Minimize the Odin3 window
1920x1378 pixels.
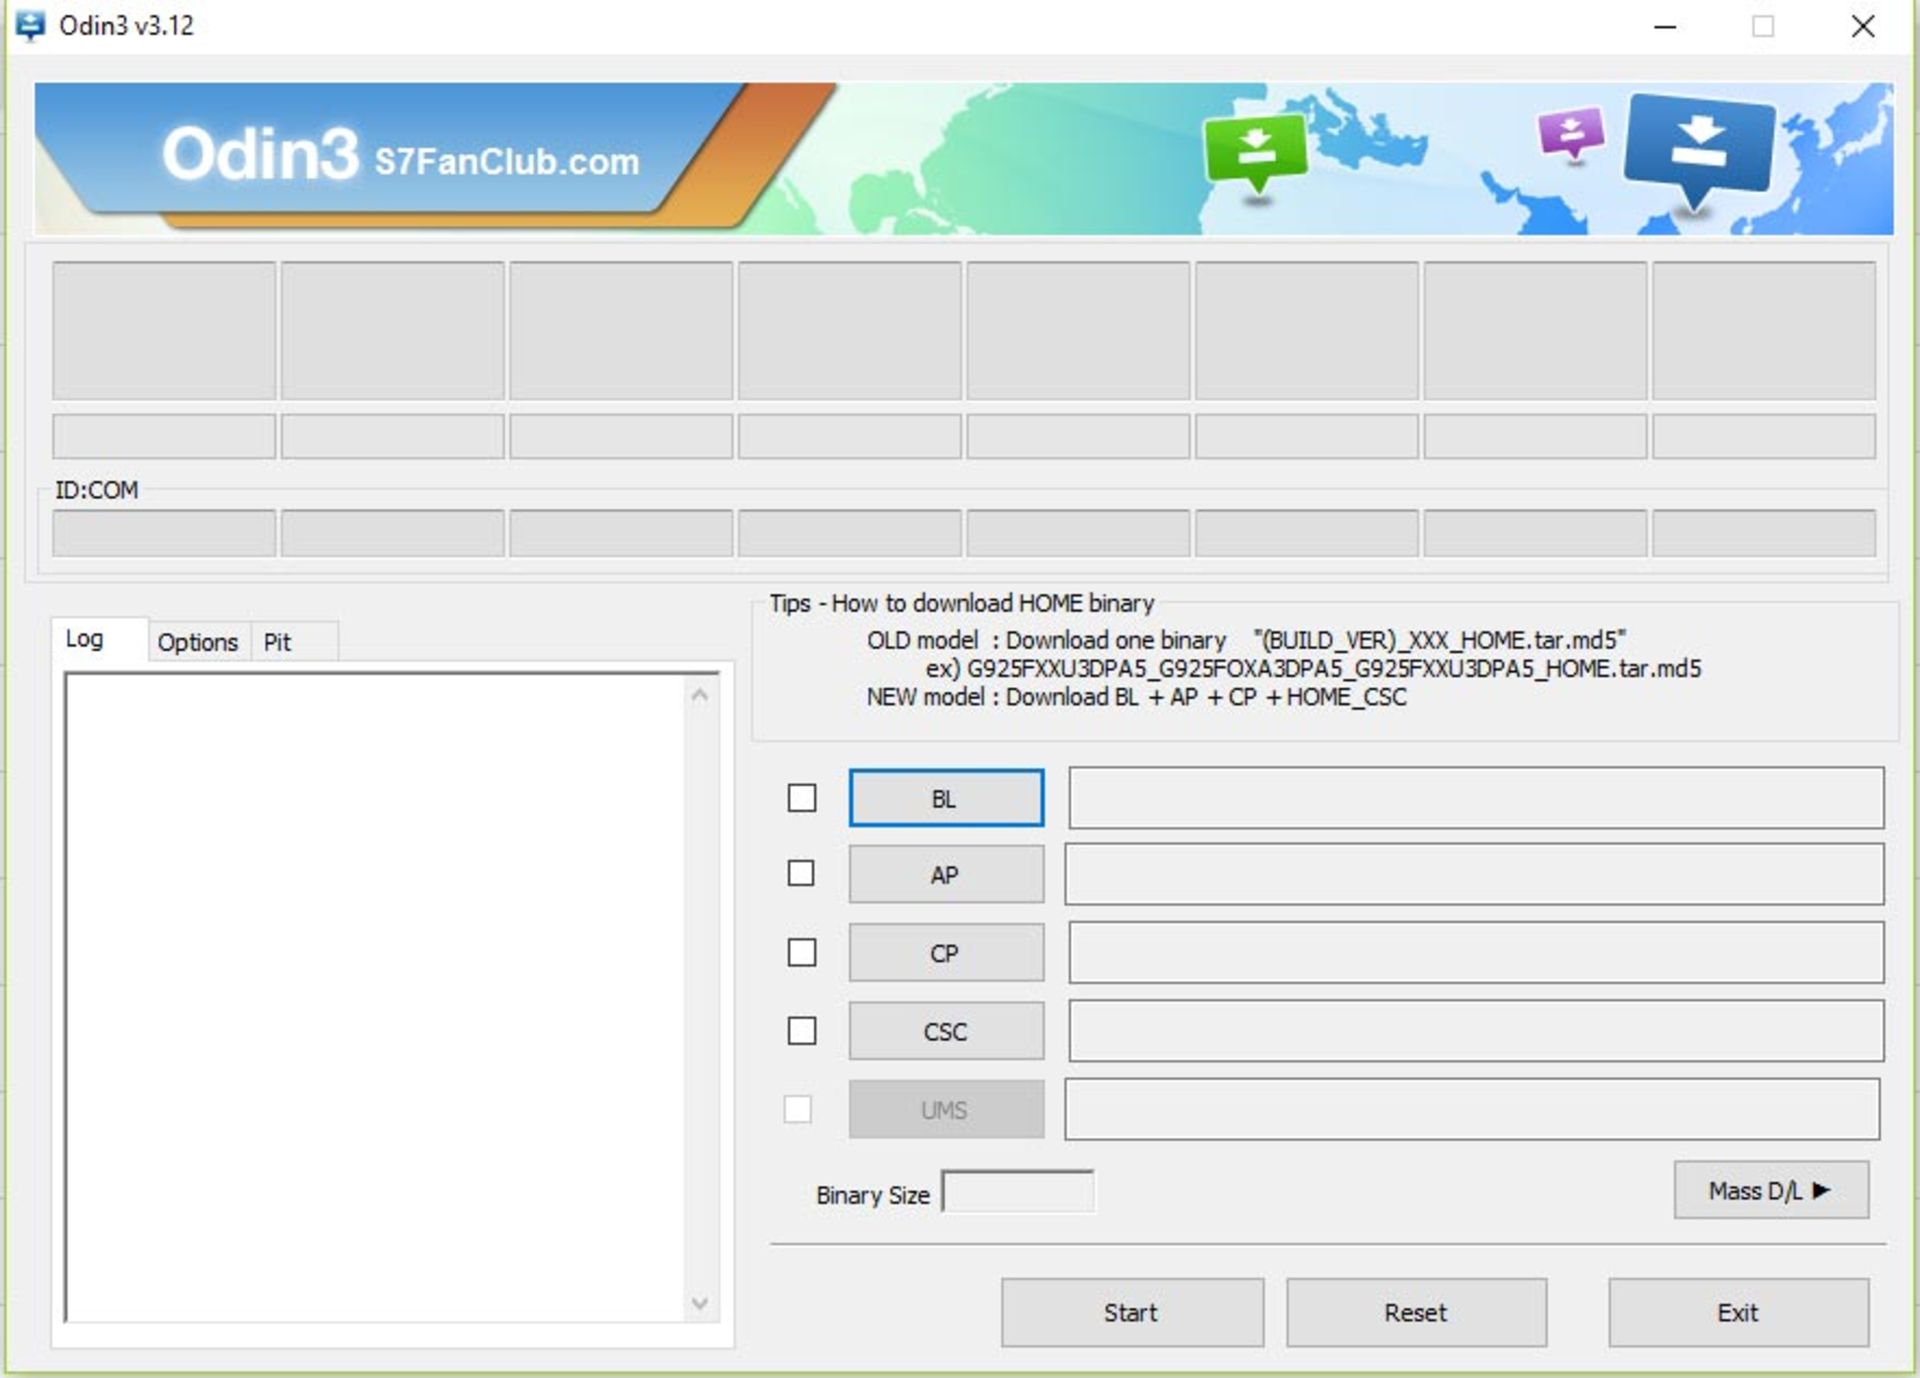click(1665, 27)
